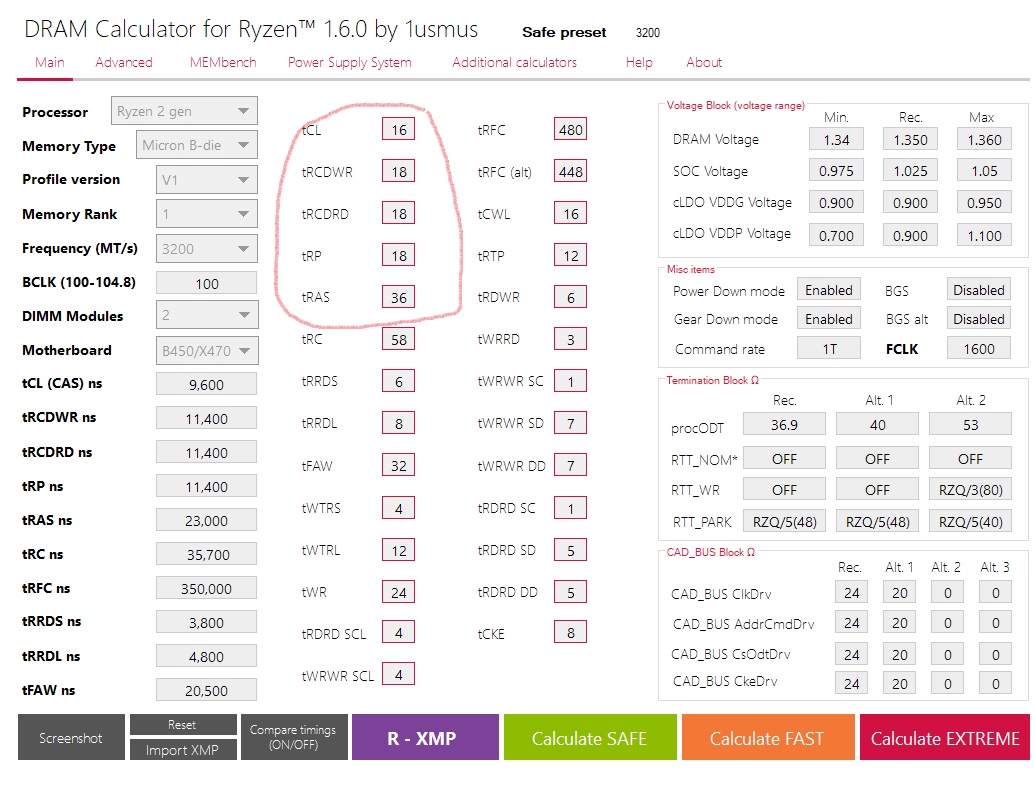Click the tWRWR SCL value box
The image size is (1035, 786).
tap(399, 674)
